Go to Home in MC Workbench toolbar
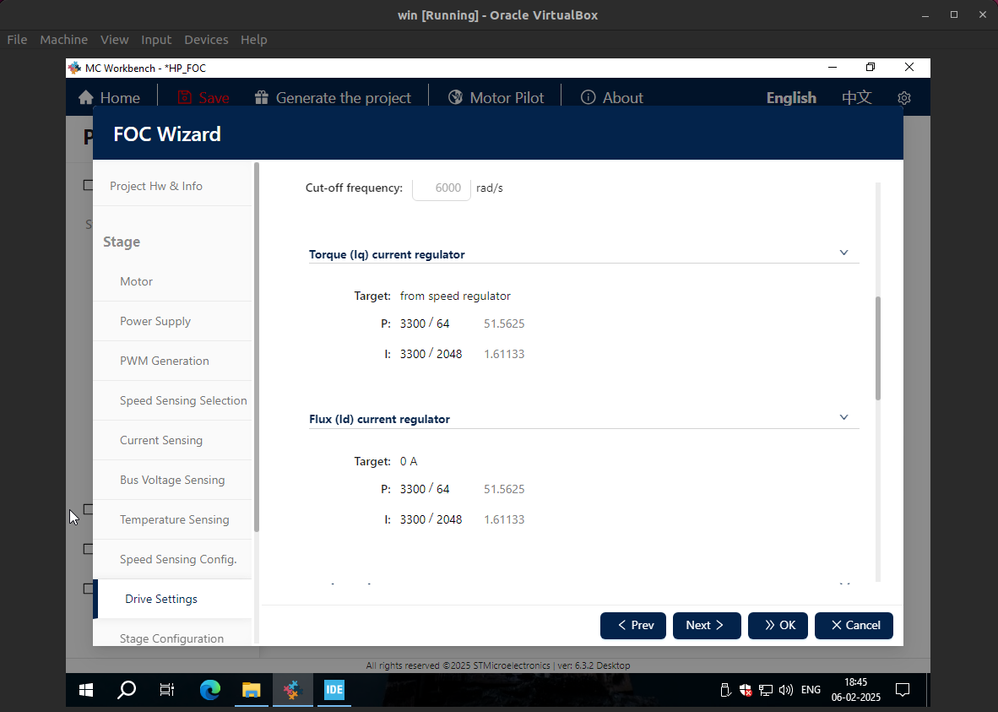This screenshot has height=712, width=998. pos(109,97)
